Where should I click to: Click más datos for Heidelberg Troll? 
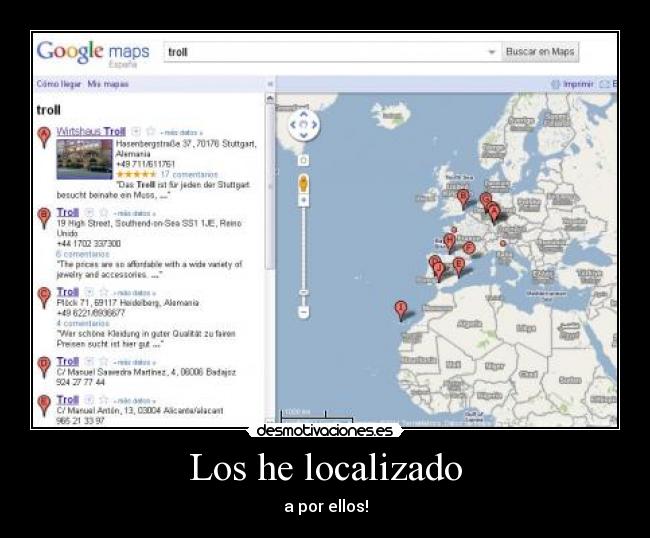(134, 293)
